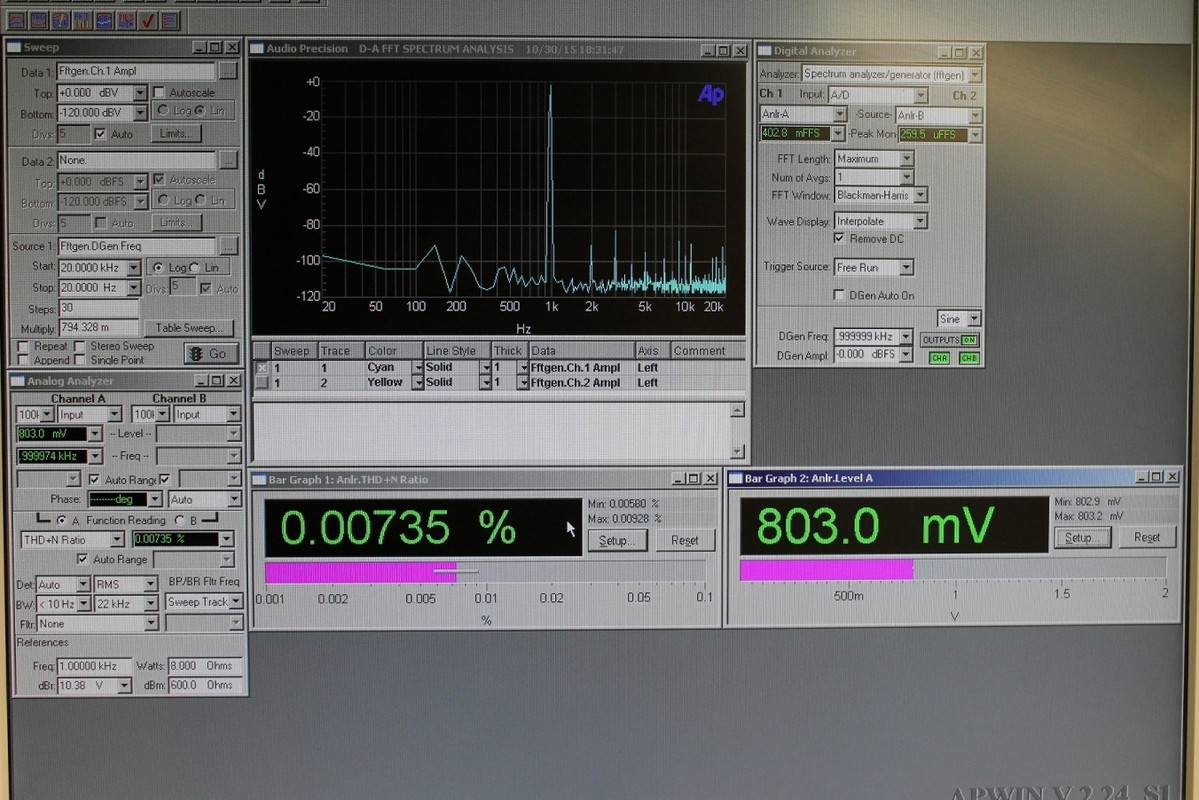The height and width of the screenshot is (800, 1199).
Task: Open the Sine waveform dropdown
Action: [x=974, y=318]
